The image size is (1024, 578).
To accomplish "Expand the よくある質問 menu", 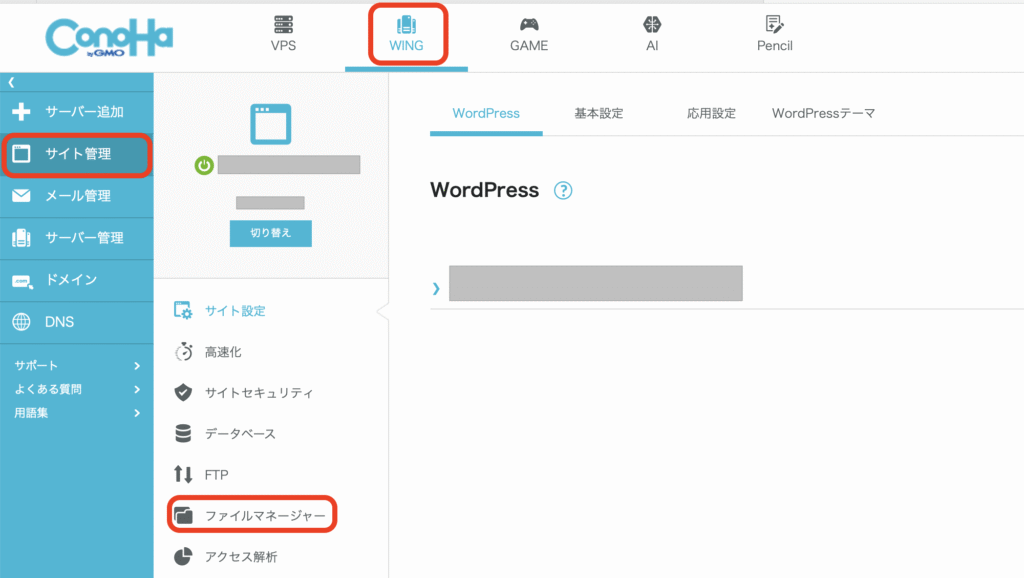I will 77,389.
